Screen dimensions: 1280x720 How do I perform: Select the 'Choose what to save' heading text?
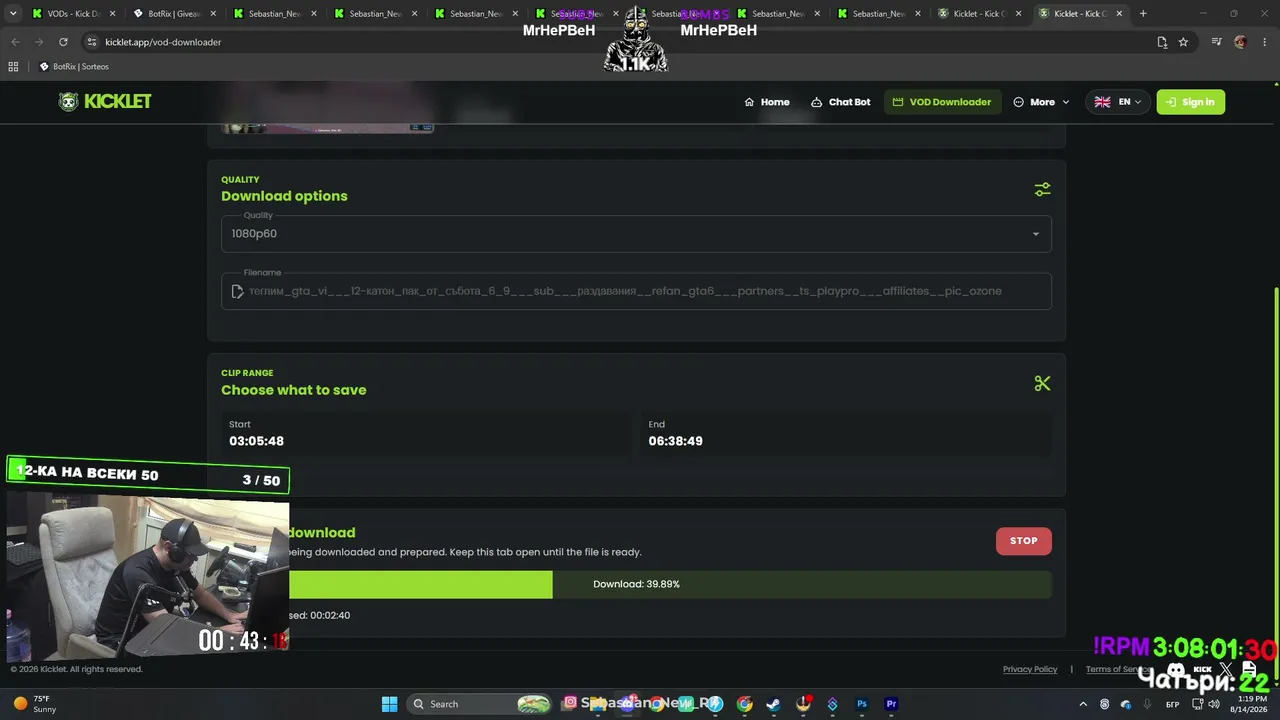pyautogui.click(x=294, y=390)
